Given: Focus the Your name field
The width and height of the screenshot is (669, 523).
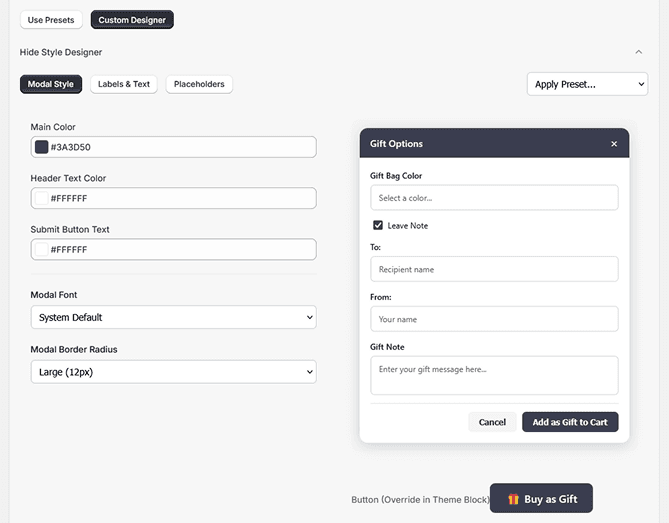Looking at the screenshot, I should coord(494,319).
